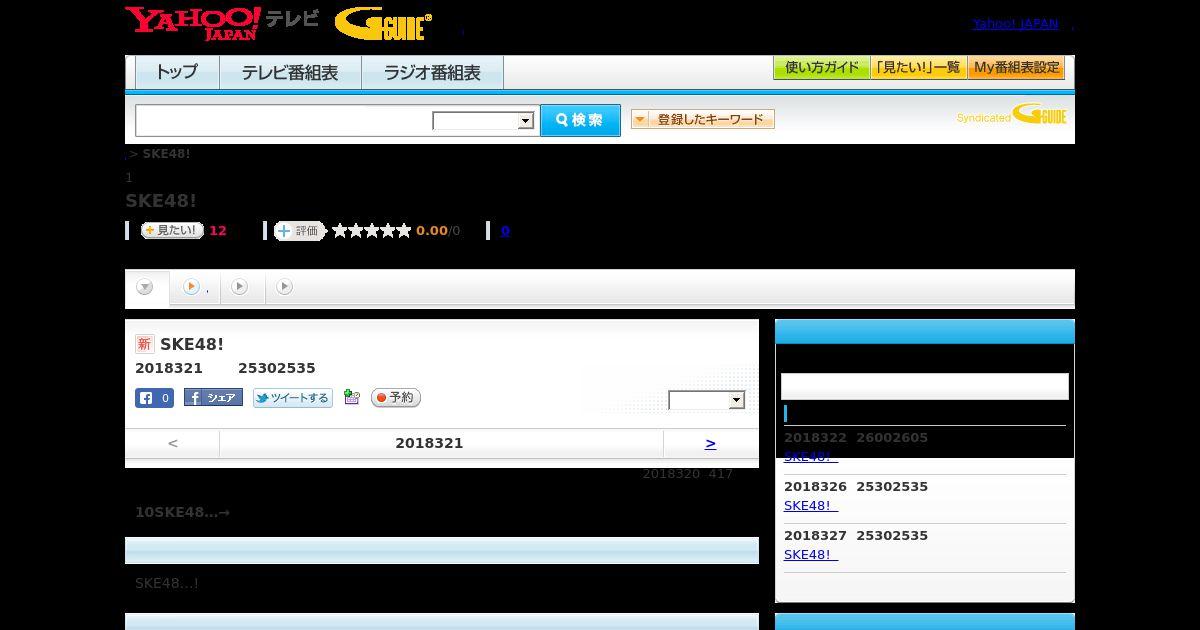This screenshot has width=1200, height=630.
Task: Open the Yahoo! JAPAN link at top right
Action: (x=1015, y=24)
